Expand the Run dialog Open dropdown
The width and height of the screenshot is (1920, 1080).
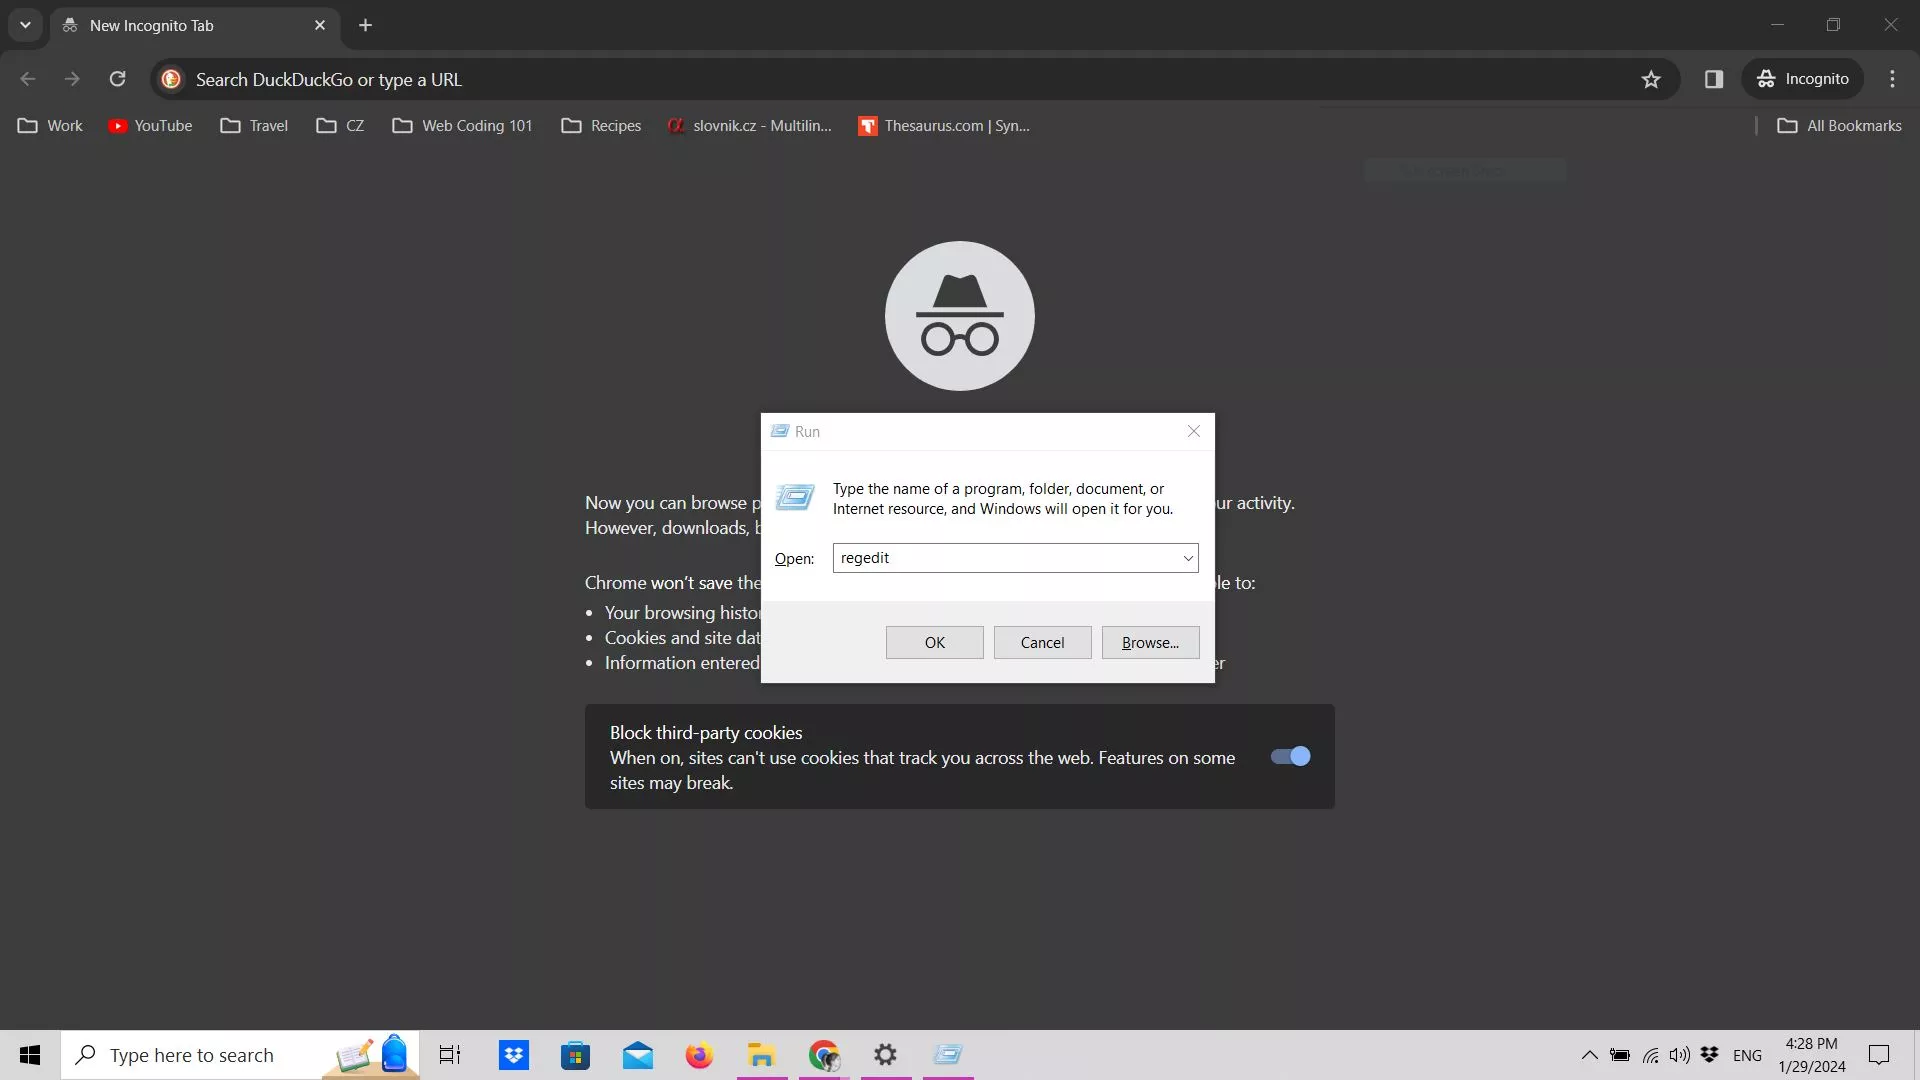point(1188,558)
